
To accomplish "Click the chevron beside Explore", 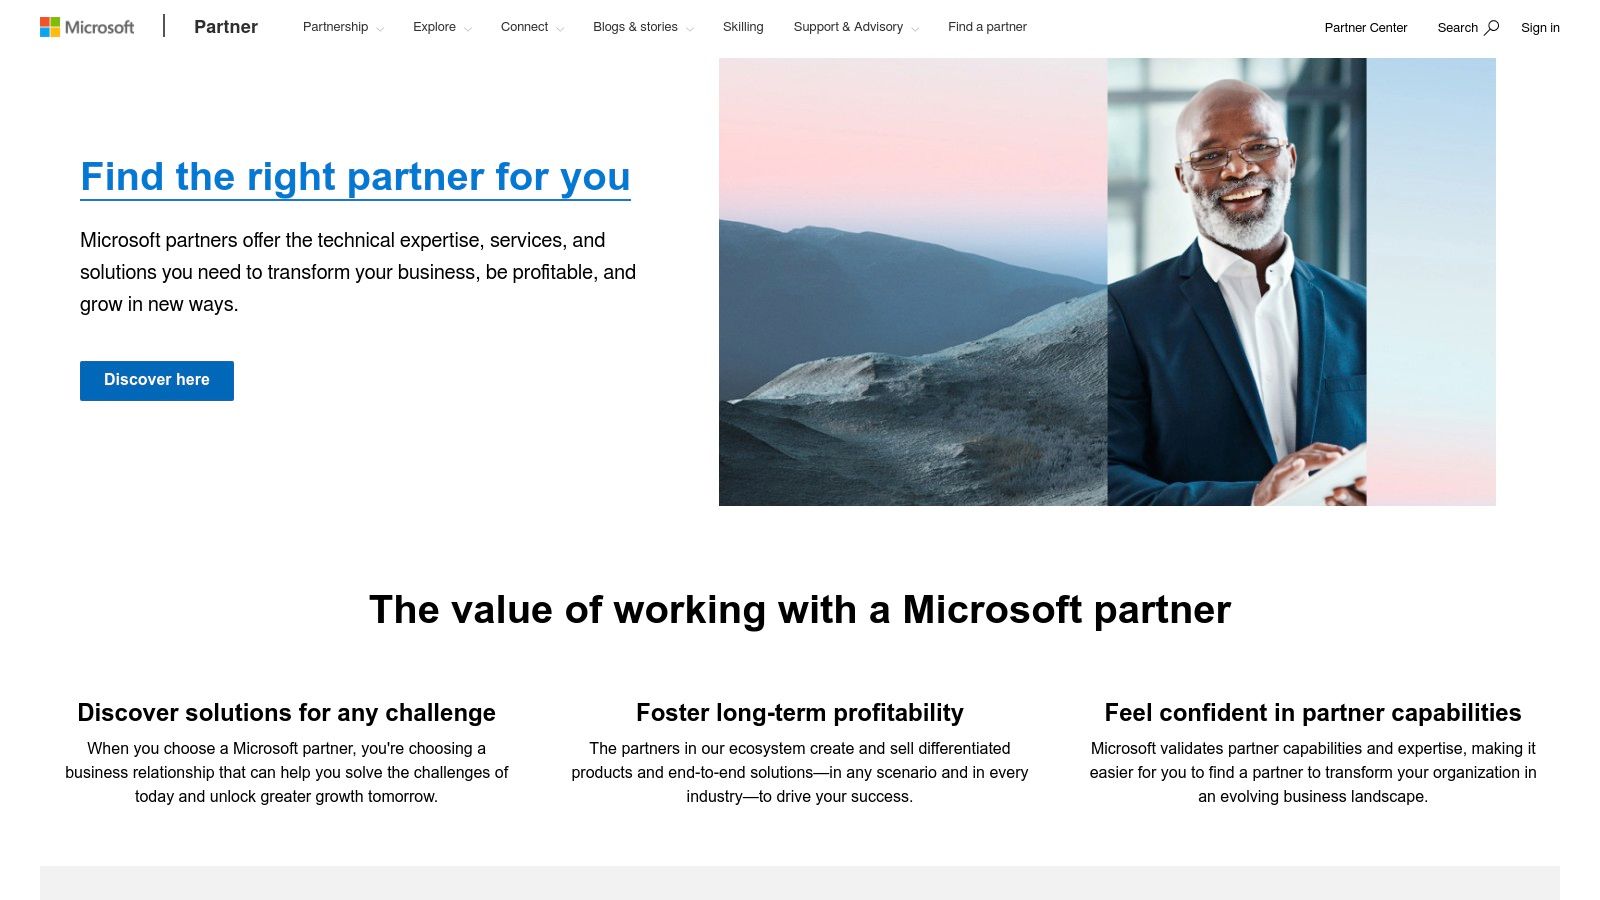I will click(466, 30).
